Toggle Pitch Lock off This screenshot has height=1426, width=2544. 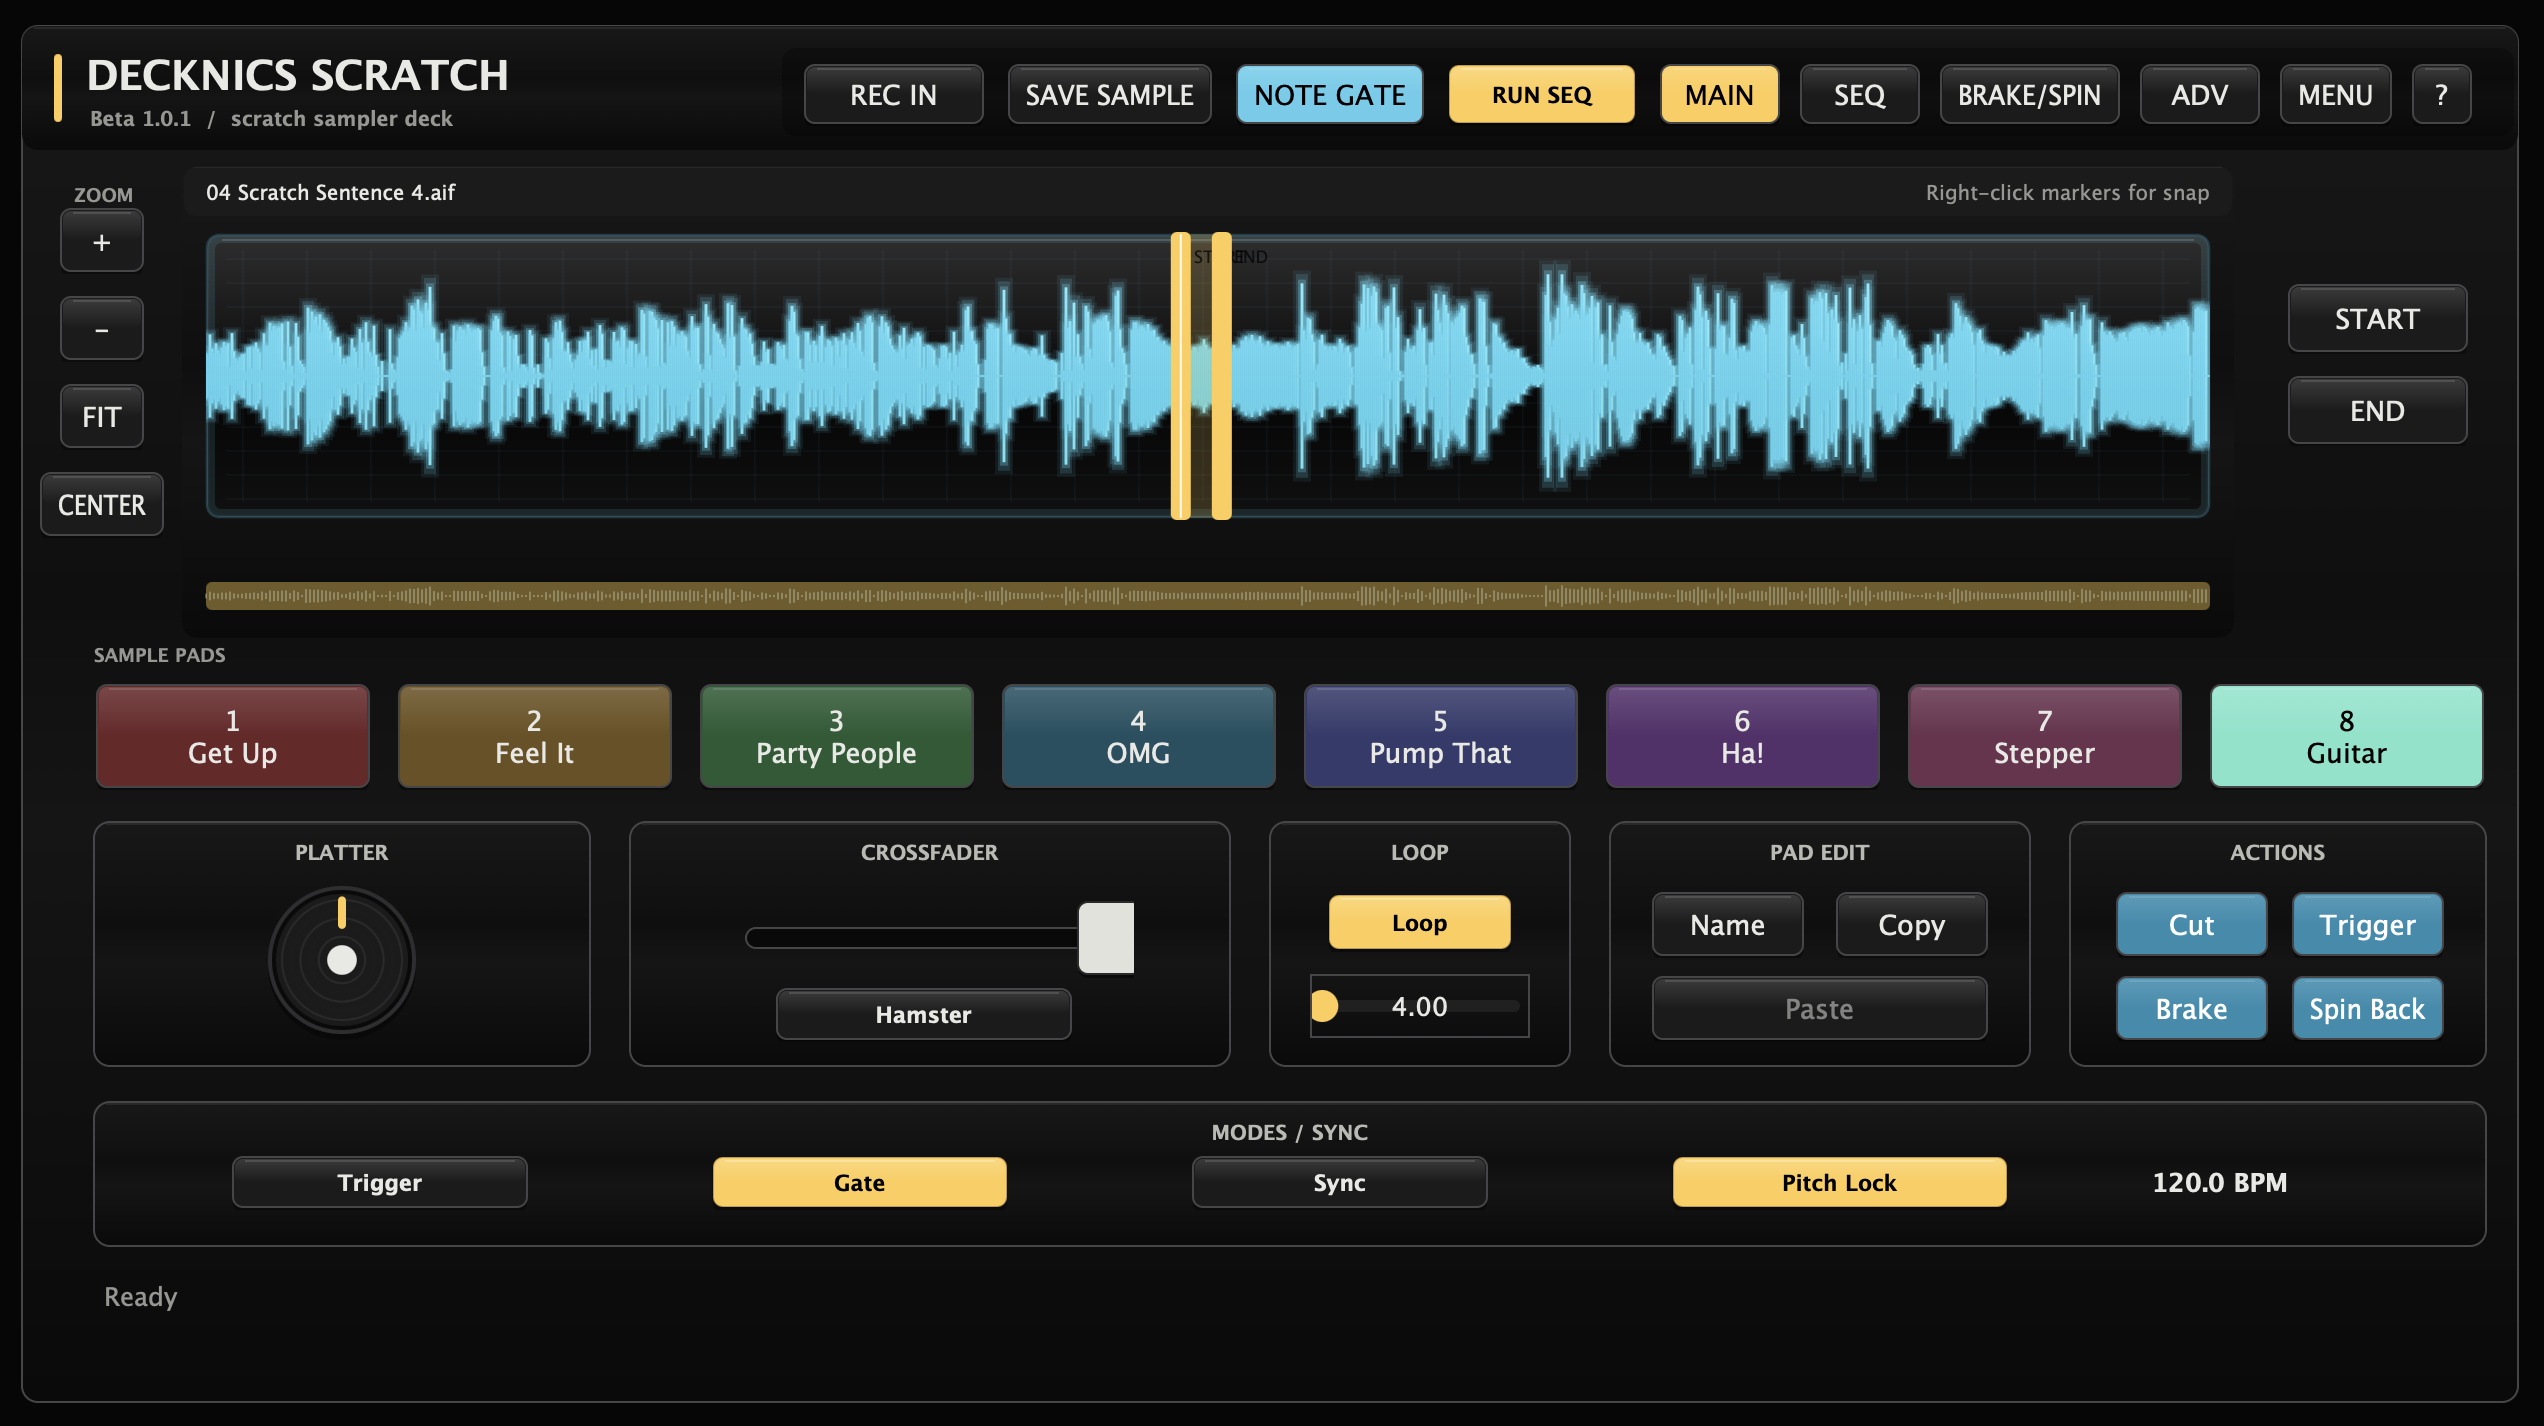pos(1839,1183)
